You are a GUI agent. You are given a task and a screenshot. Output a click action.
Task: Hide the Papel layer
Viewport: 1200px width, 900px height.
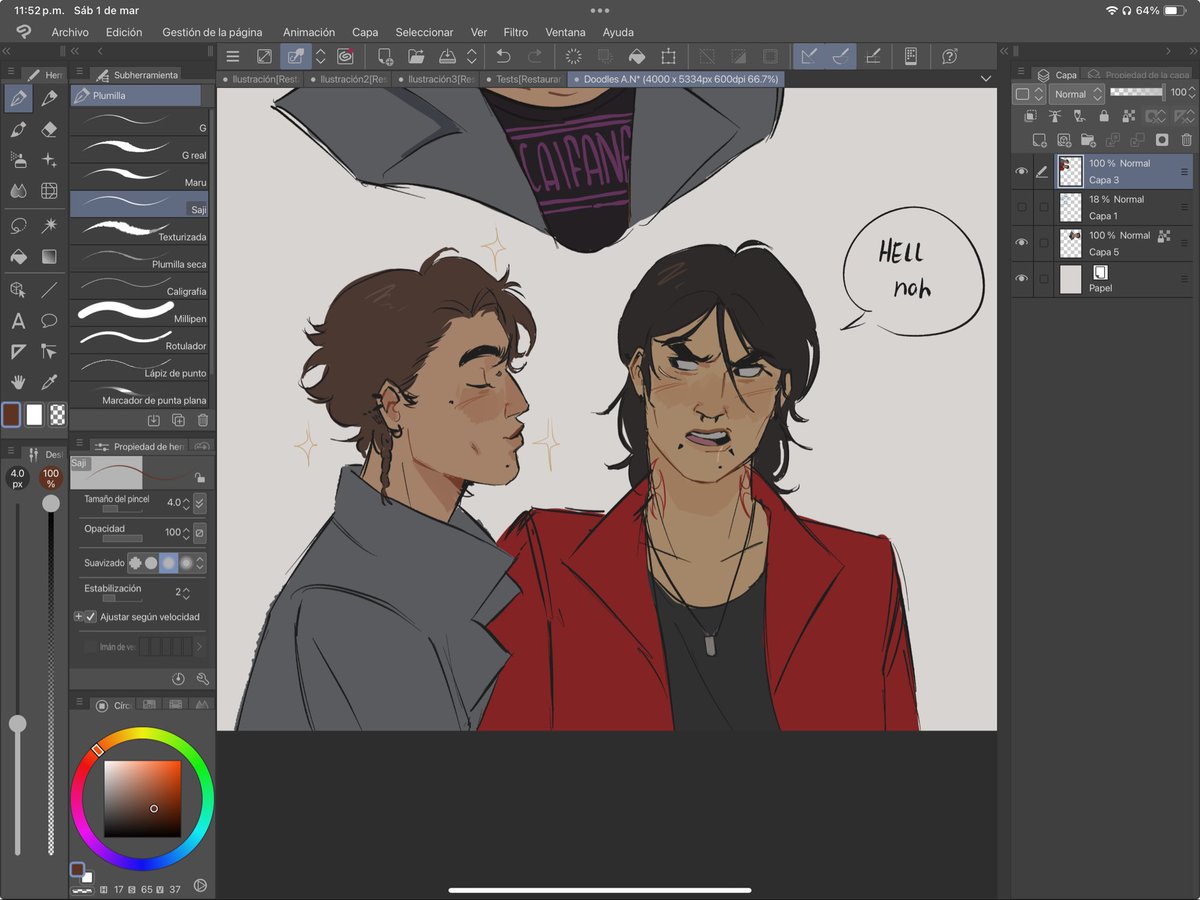pyautogui.click(x=1021, y=279)
